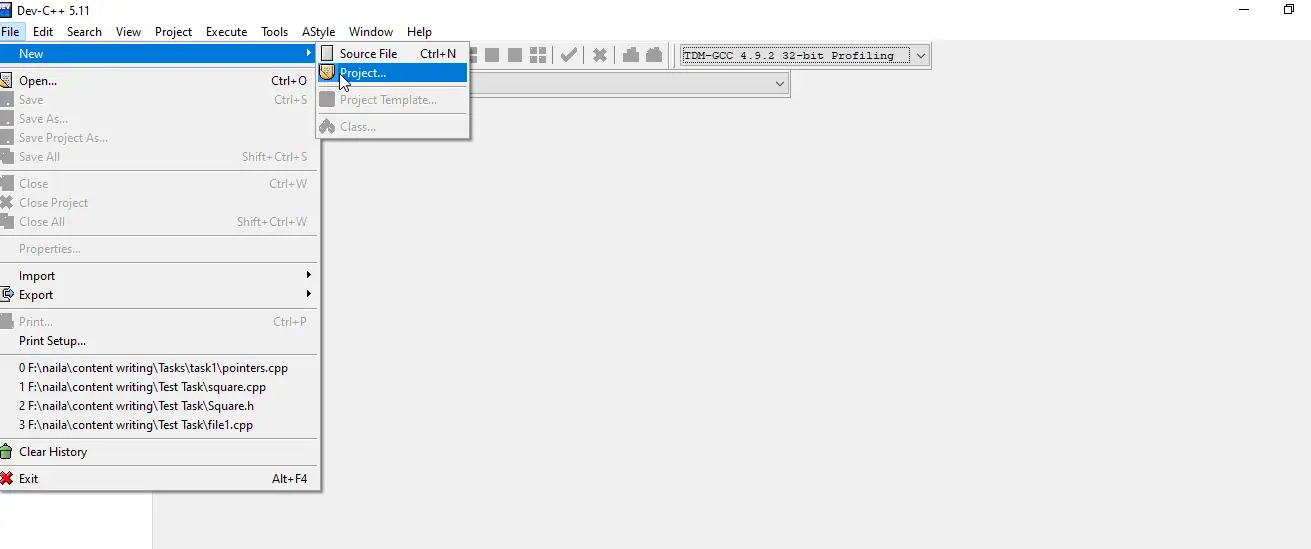This screenshot has width=1311, height=549.
Task: Reopen recent file Square.h
Action: [159, 406]
